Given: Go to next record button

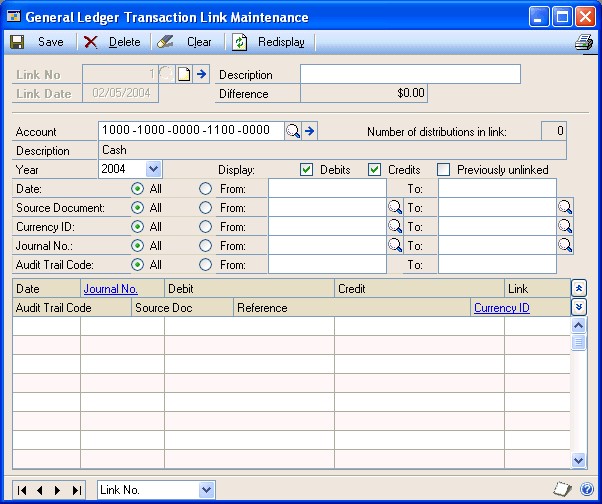Looking at the screenshot, I should coord(58,490).
